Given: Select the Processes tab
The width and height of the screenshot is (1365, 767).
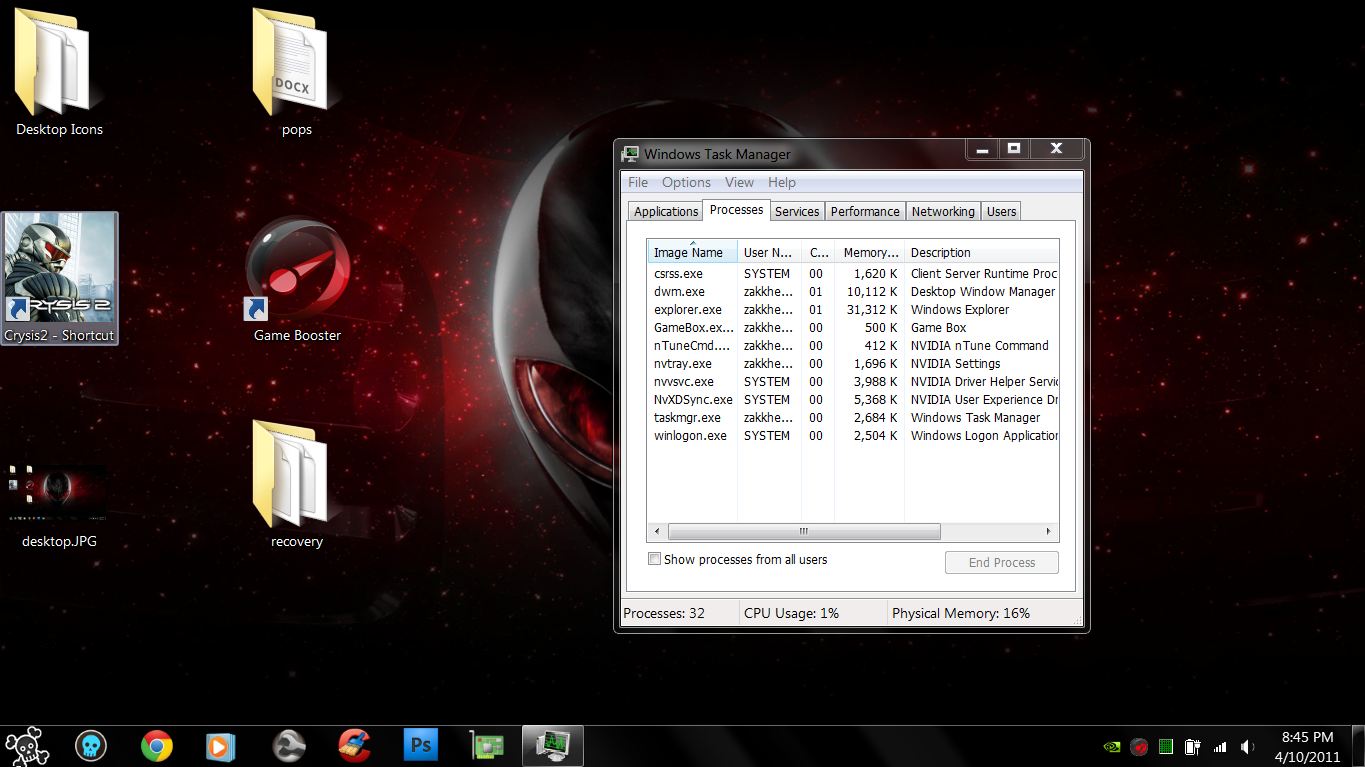Looking at the screenshot, I should 736,210.
